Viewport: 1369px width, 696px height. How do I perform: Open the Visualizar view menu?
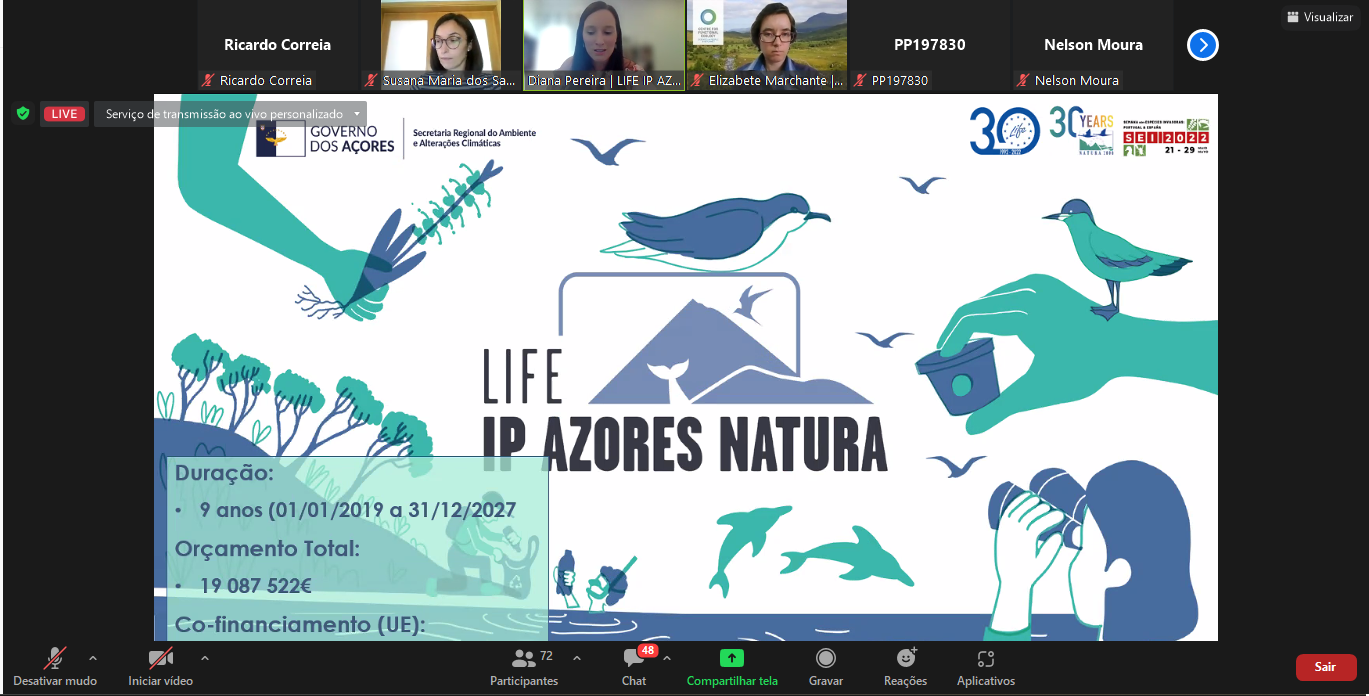click(1320, 17)
